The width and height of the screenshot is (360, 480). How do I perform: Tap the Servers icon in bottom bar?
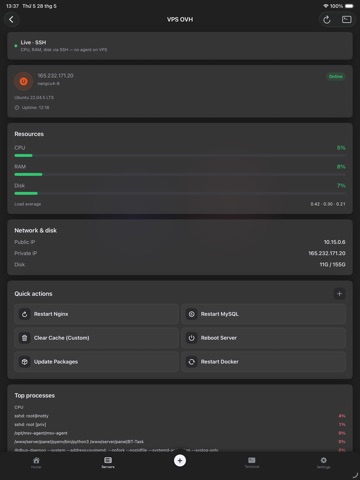click(x=108, y=460)
